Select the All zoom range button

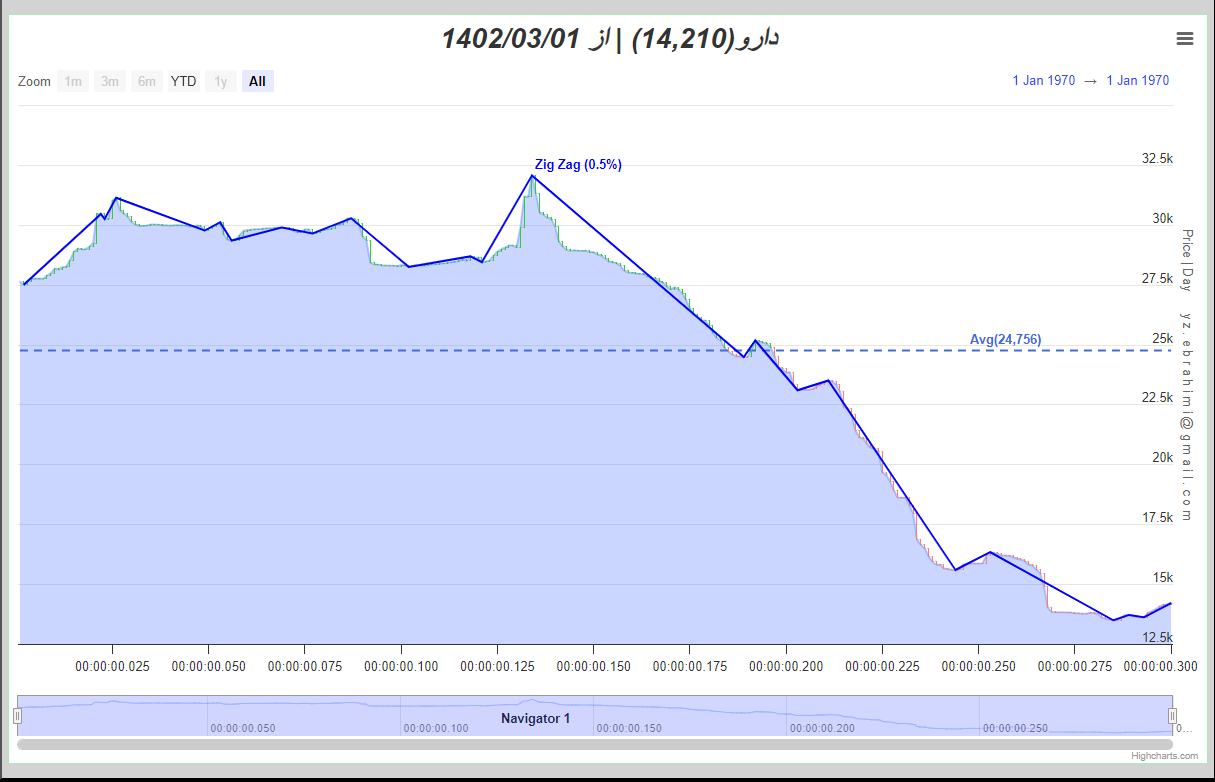coord(258,81)
